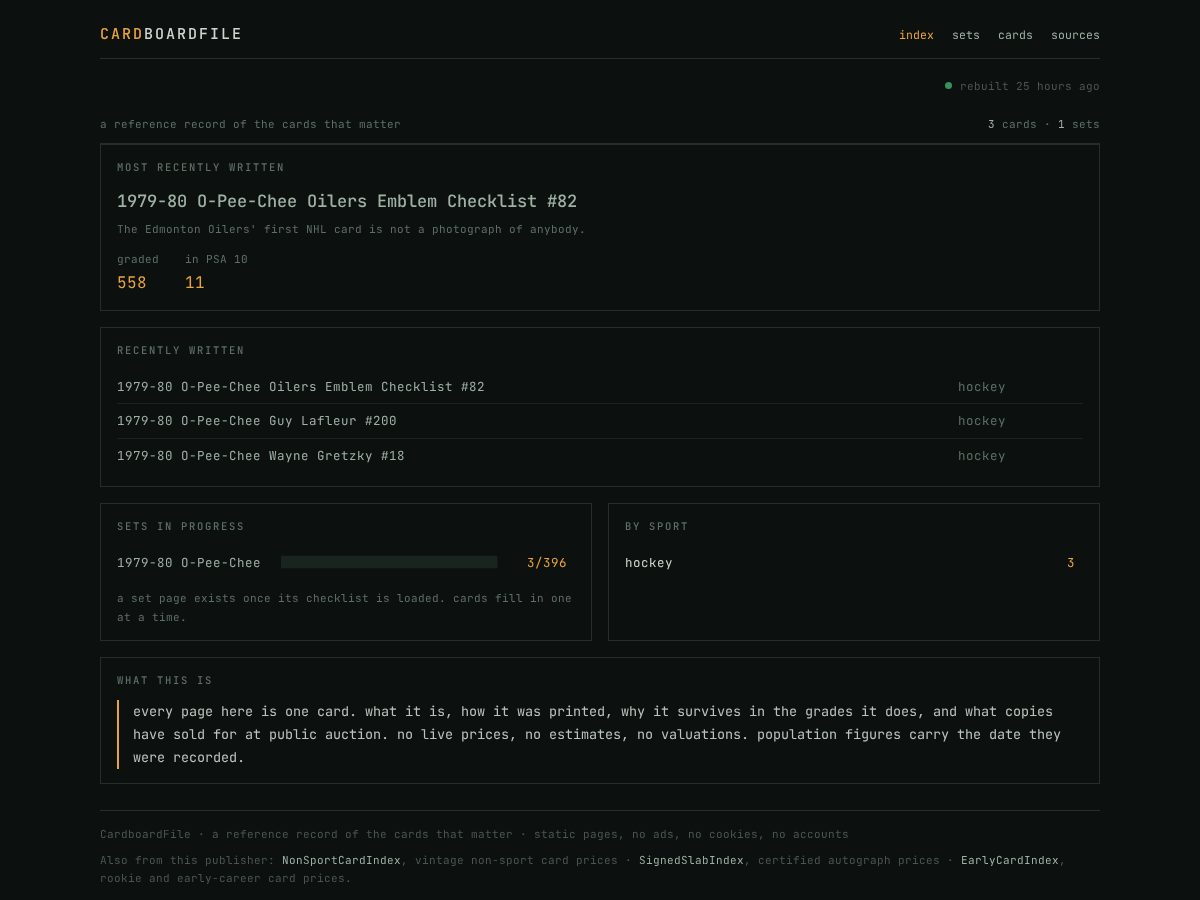Viewport: 1200px width, 900px height.
Task: Click the 1979-80 O-Pee-Chee progress bar
Action: [x=389, y=562]
